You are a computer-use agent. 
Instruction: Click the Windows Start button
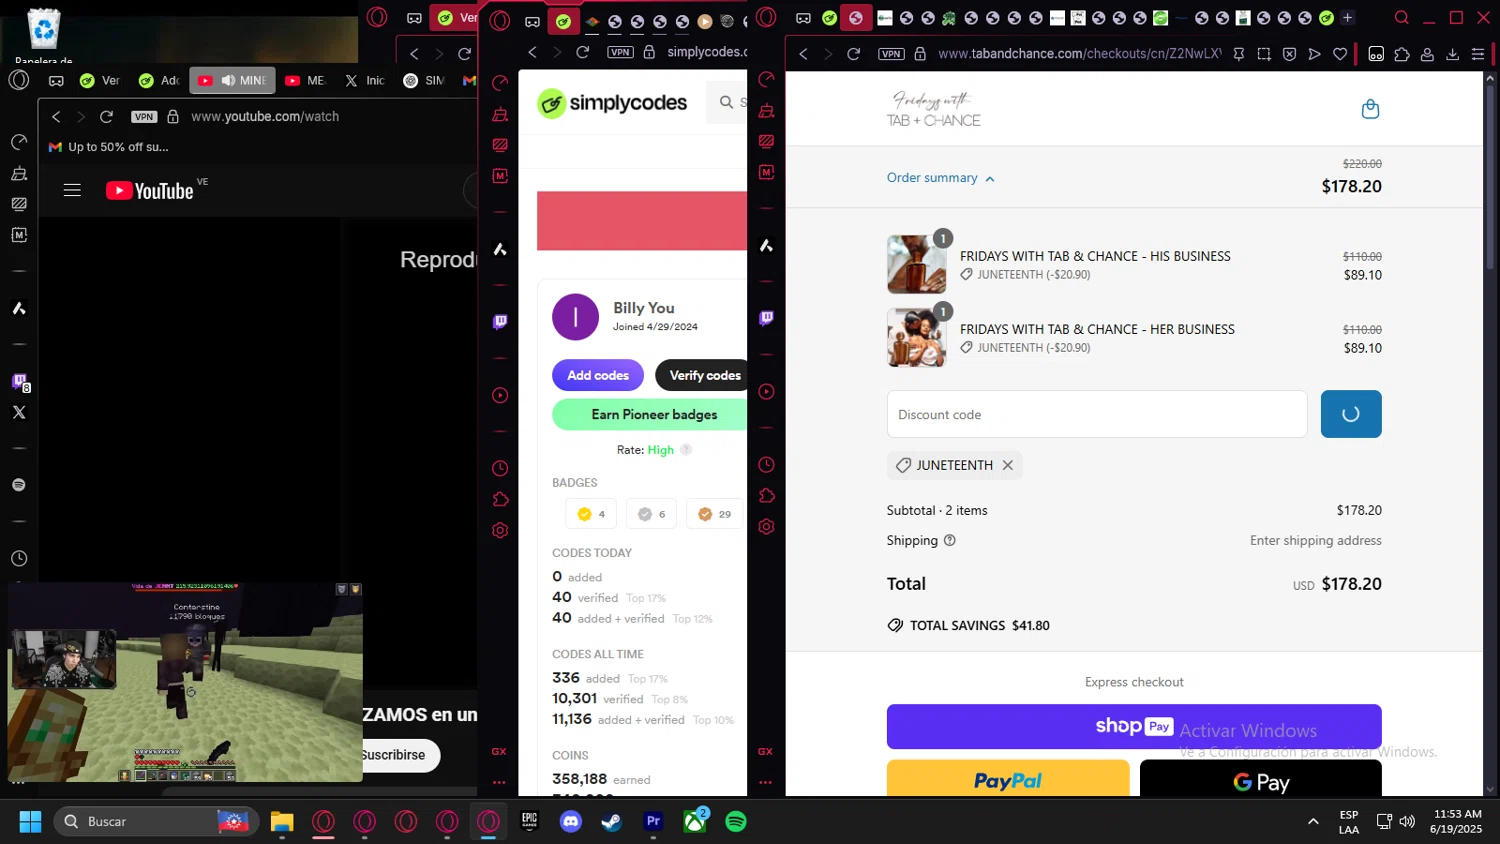(x=30, y=822)
